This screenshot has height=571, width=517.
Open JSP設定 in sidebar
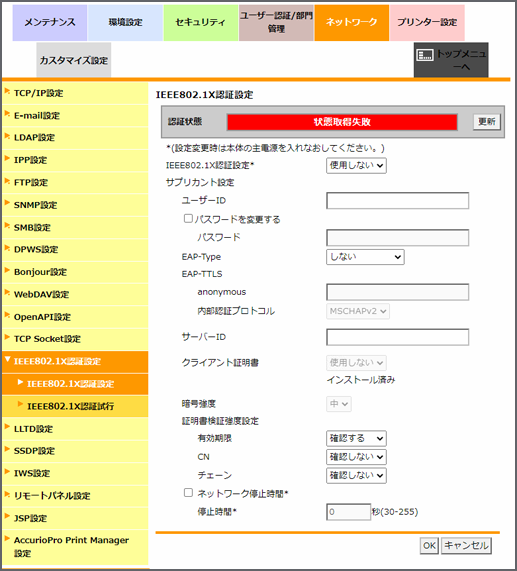tap(75, 518)
